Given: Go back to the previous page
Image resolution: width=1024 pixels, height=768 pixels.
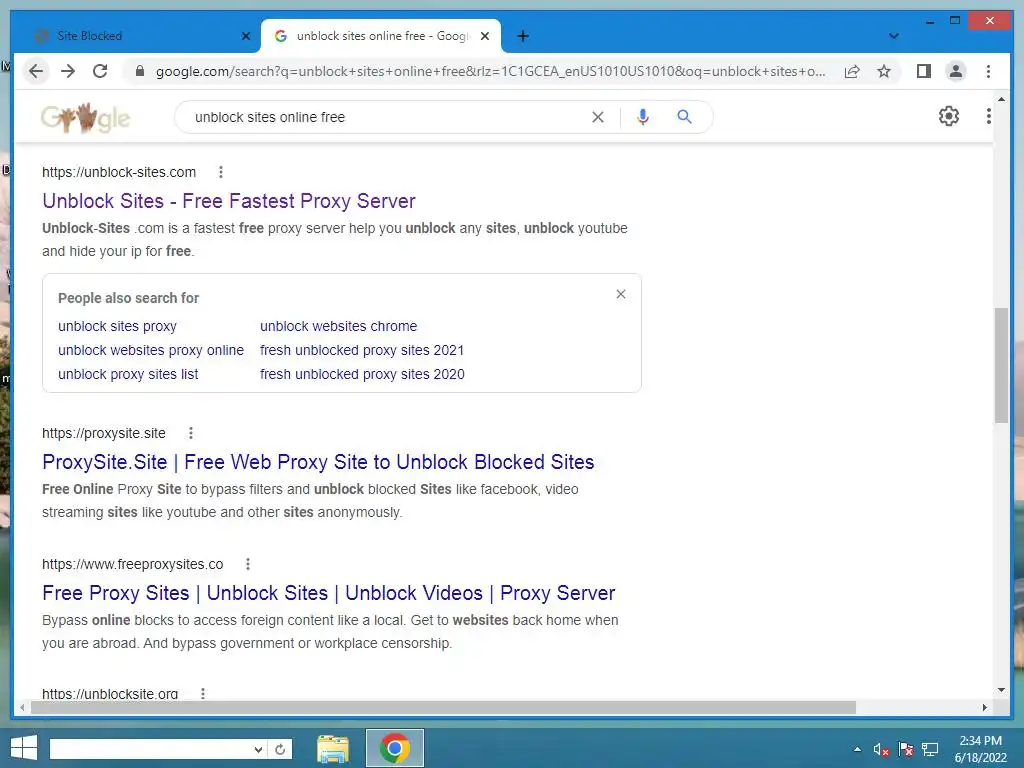Looking at the screenshot, I should 37,71.
